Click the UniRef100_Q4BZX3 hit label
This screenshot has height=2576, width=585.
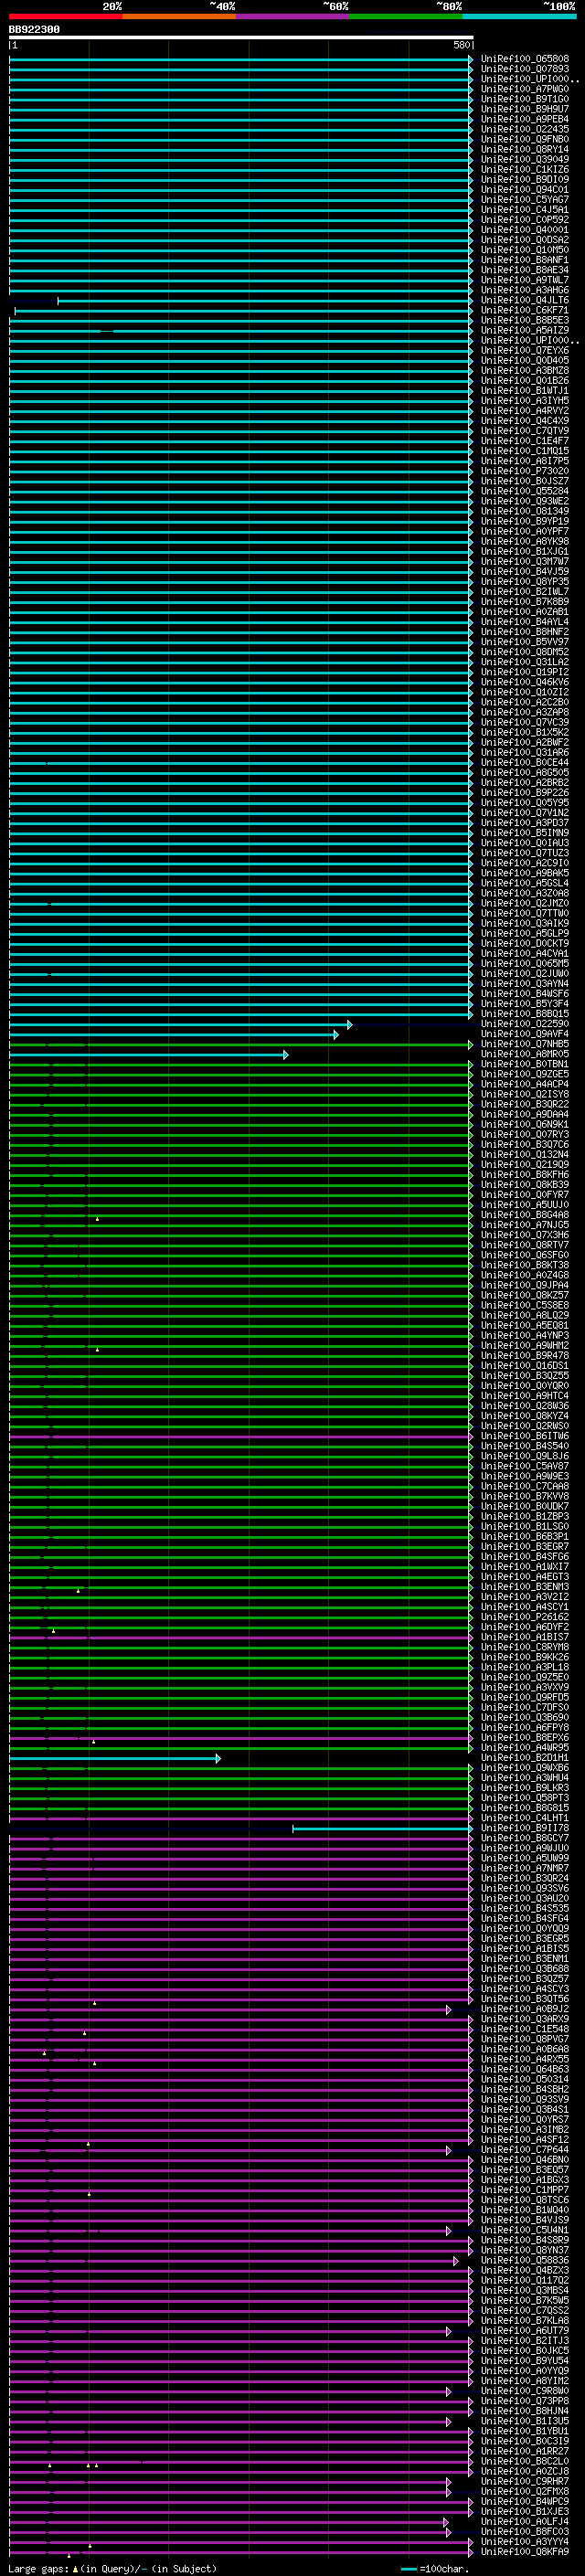pos(525,2270)
